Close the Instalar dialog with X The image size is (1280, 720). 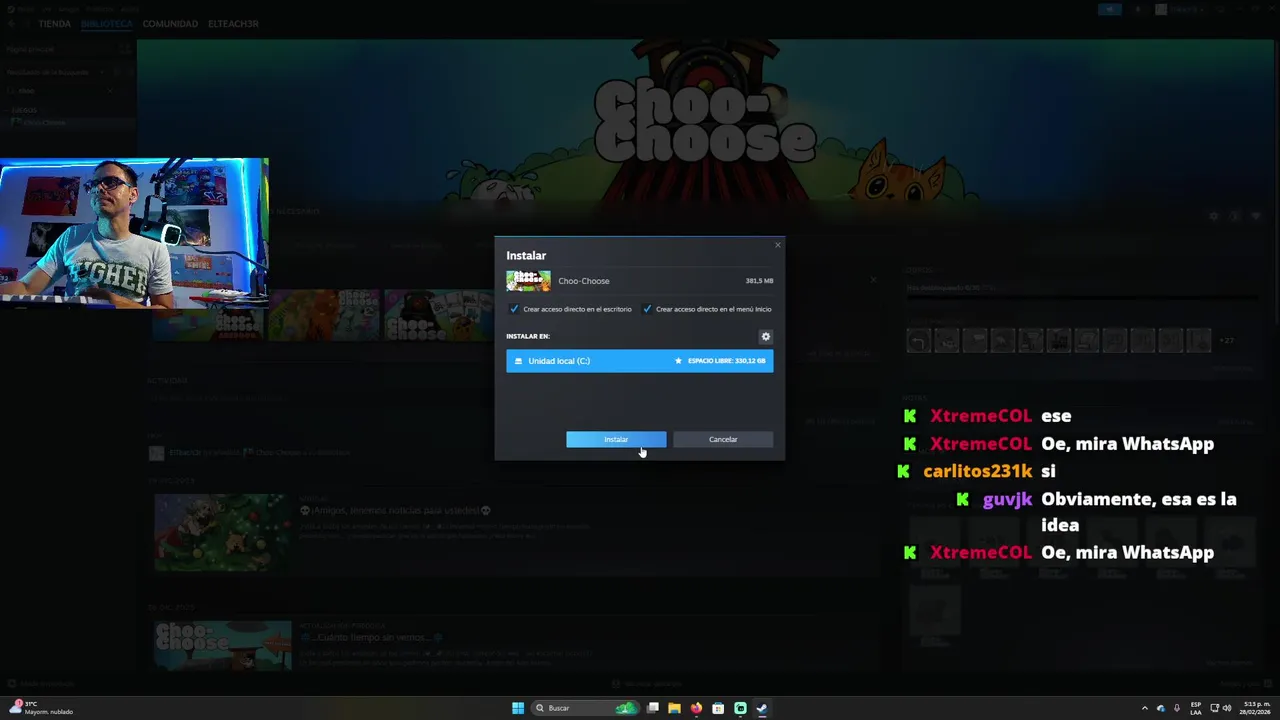777,245
